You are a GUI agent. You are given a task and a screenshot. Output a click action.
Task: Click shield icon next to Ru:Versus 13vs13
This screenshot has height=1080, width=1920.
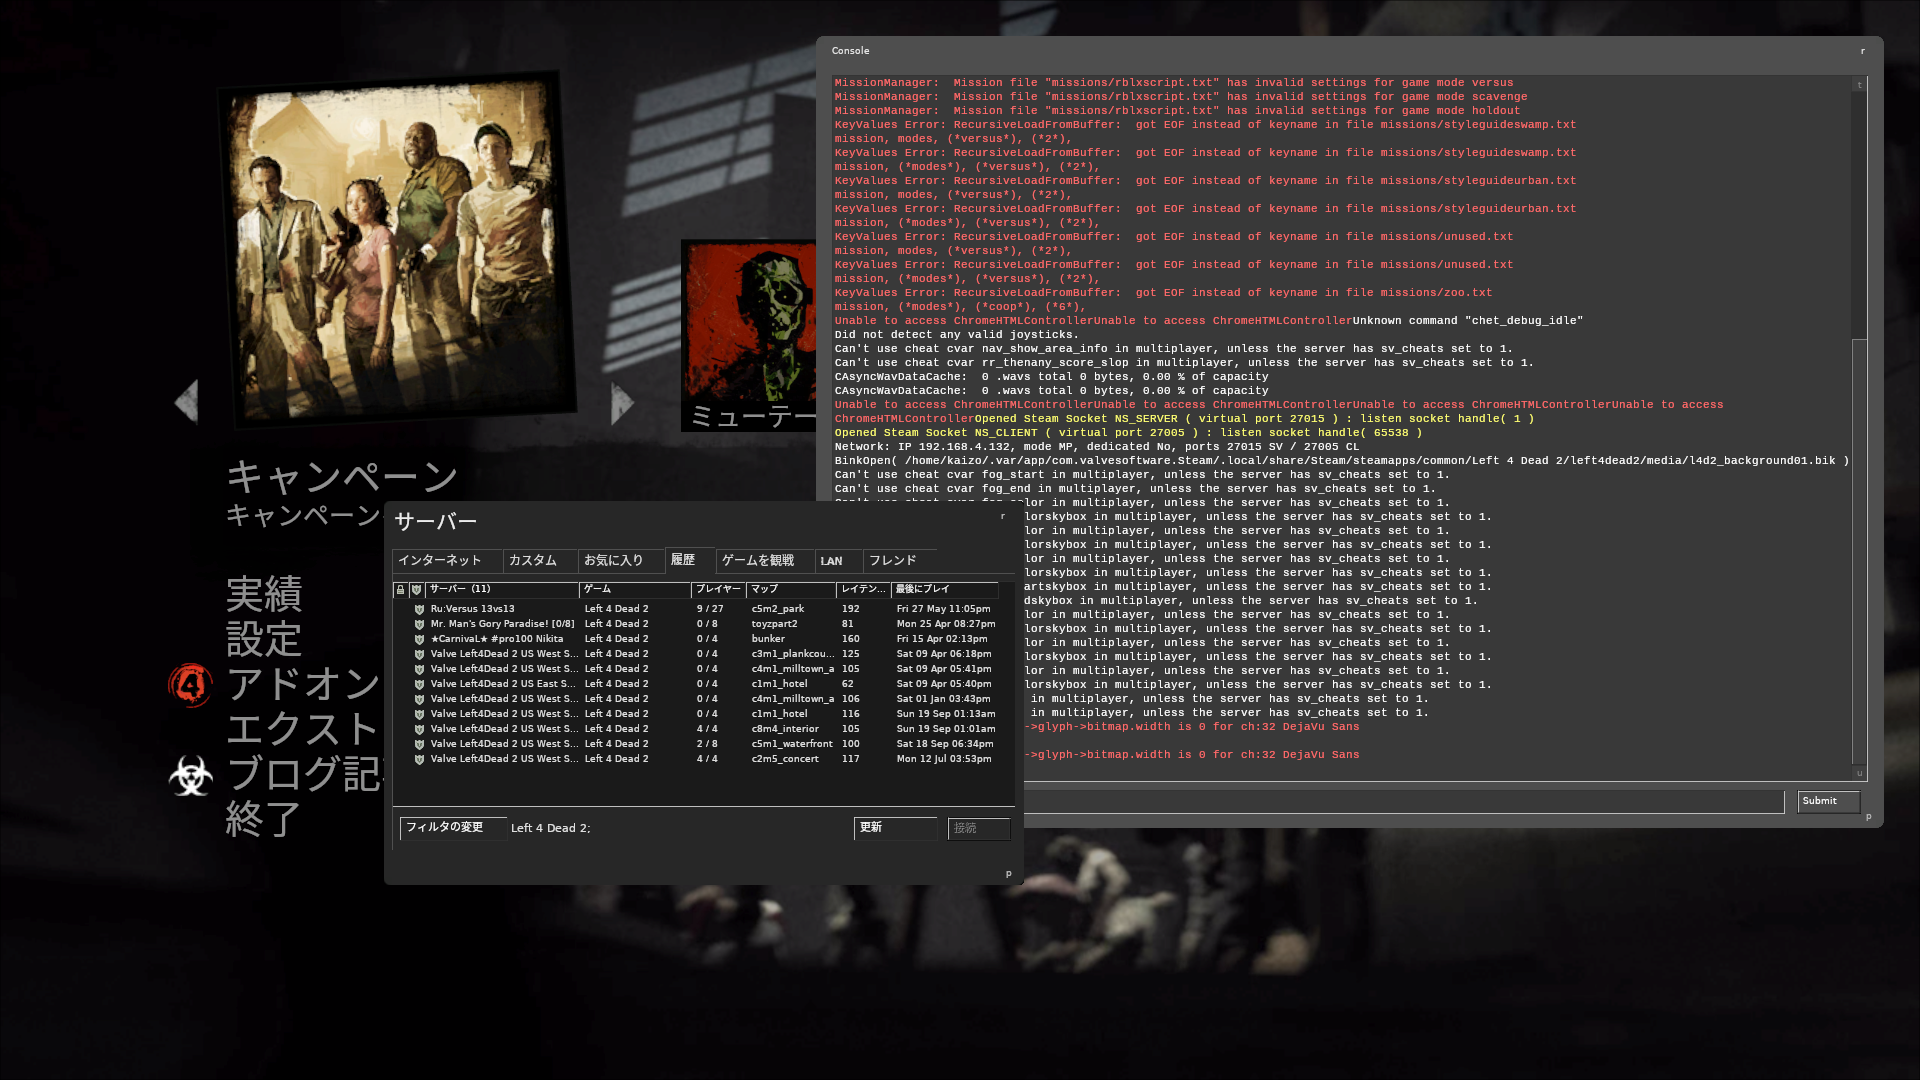(420, 609)
